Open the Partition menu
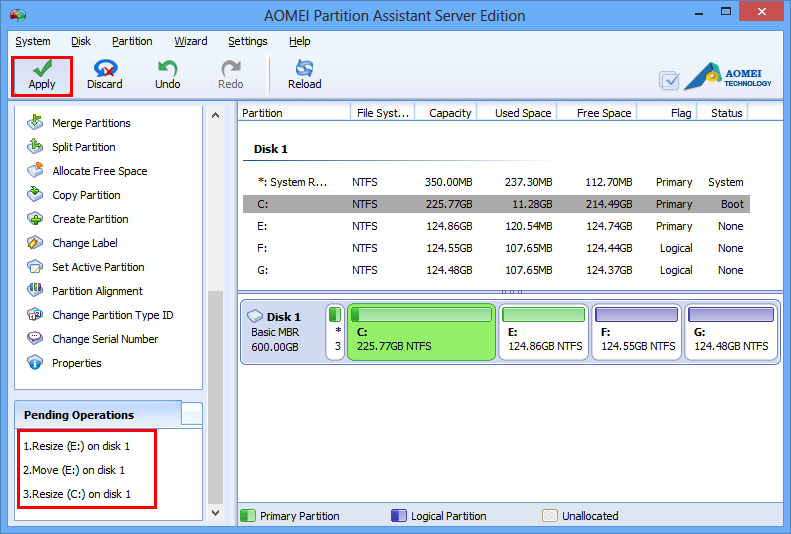The height and width of the screenshot is (534, 791). pyautogui.click(x=132, y=41)
